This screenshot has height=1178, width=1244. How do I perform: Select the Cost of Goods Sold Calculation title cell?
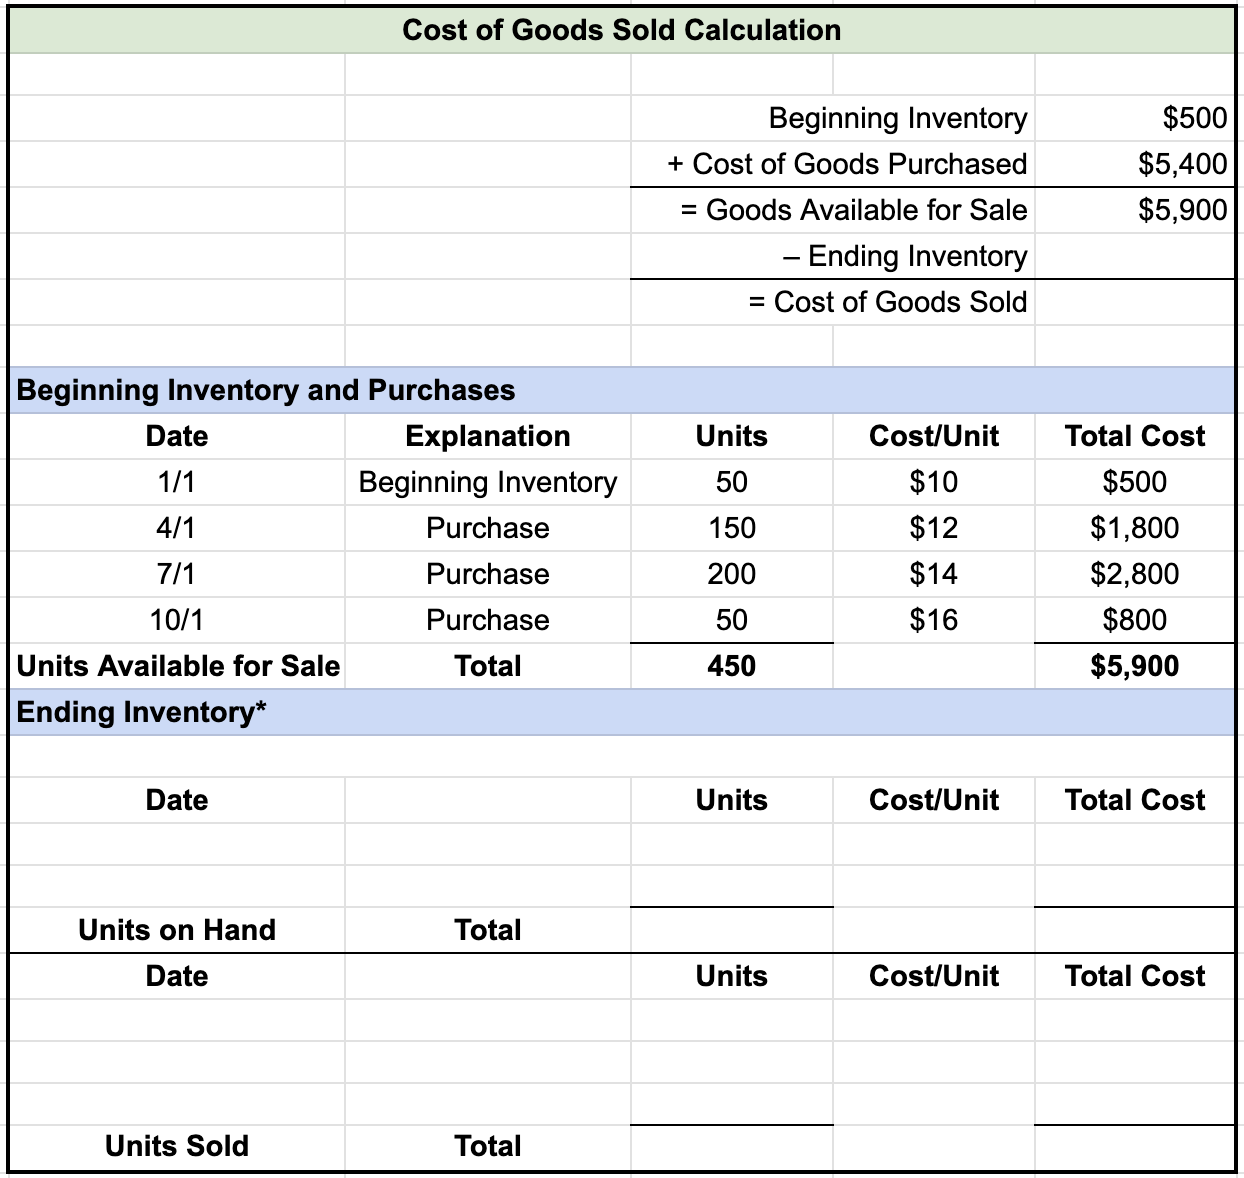point(620,30)
